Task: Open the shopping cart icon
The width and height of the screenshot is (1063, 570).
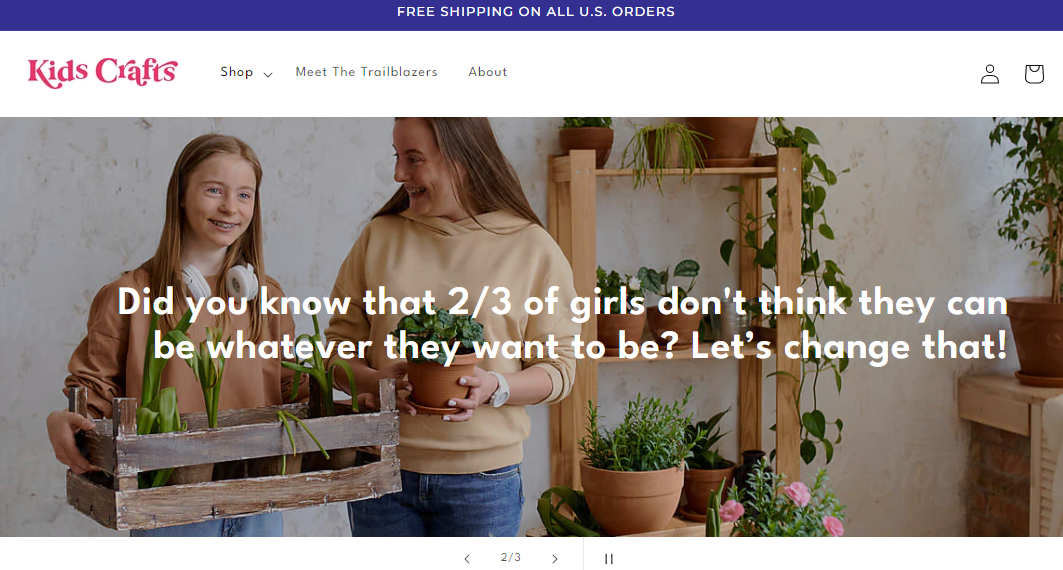Action: (x=1034, y=74)
